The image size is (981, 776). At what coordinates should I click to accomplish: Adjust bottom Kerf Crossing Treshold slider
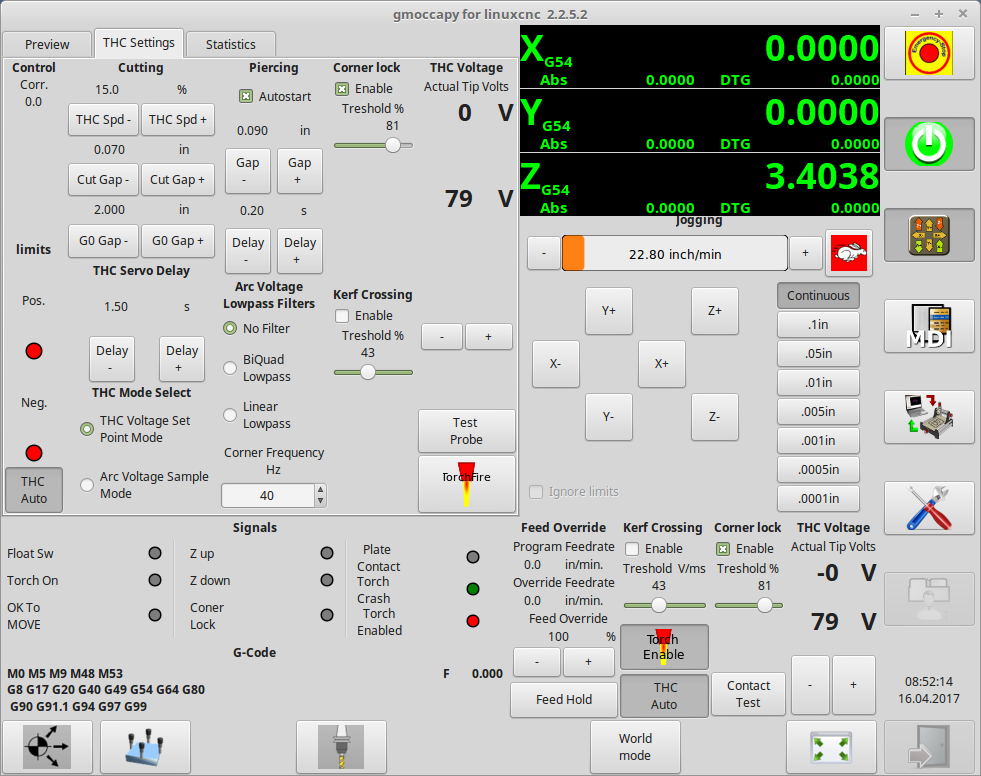tap(664, 605)
